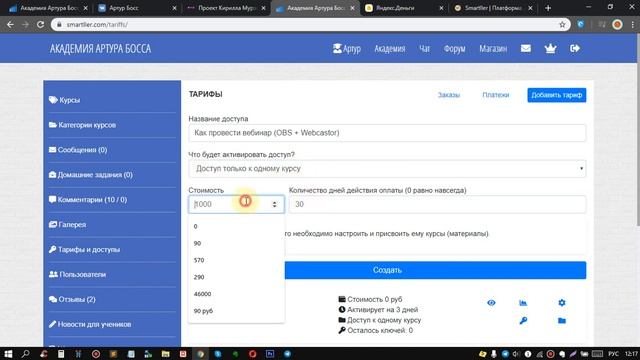Select suggestion 90 руб in cost list
This screenshot has width=640, height=360.
coord(236,311)
